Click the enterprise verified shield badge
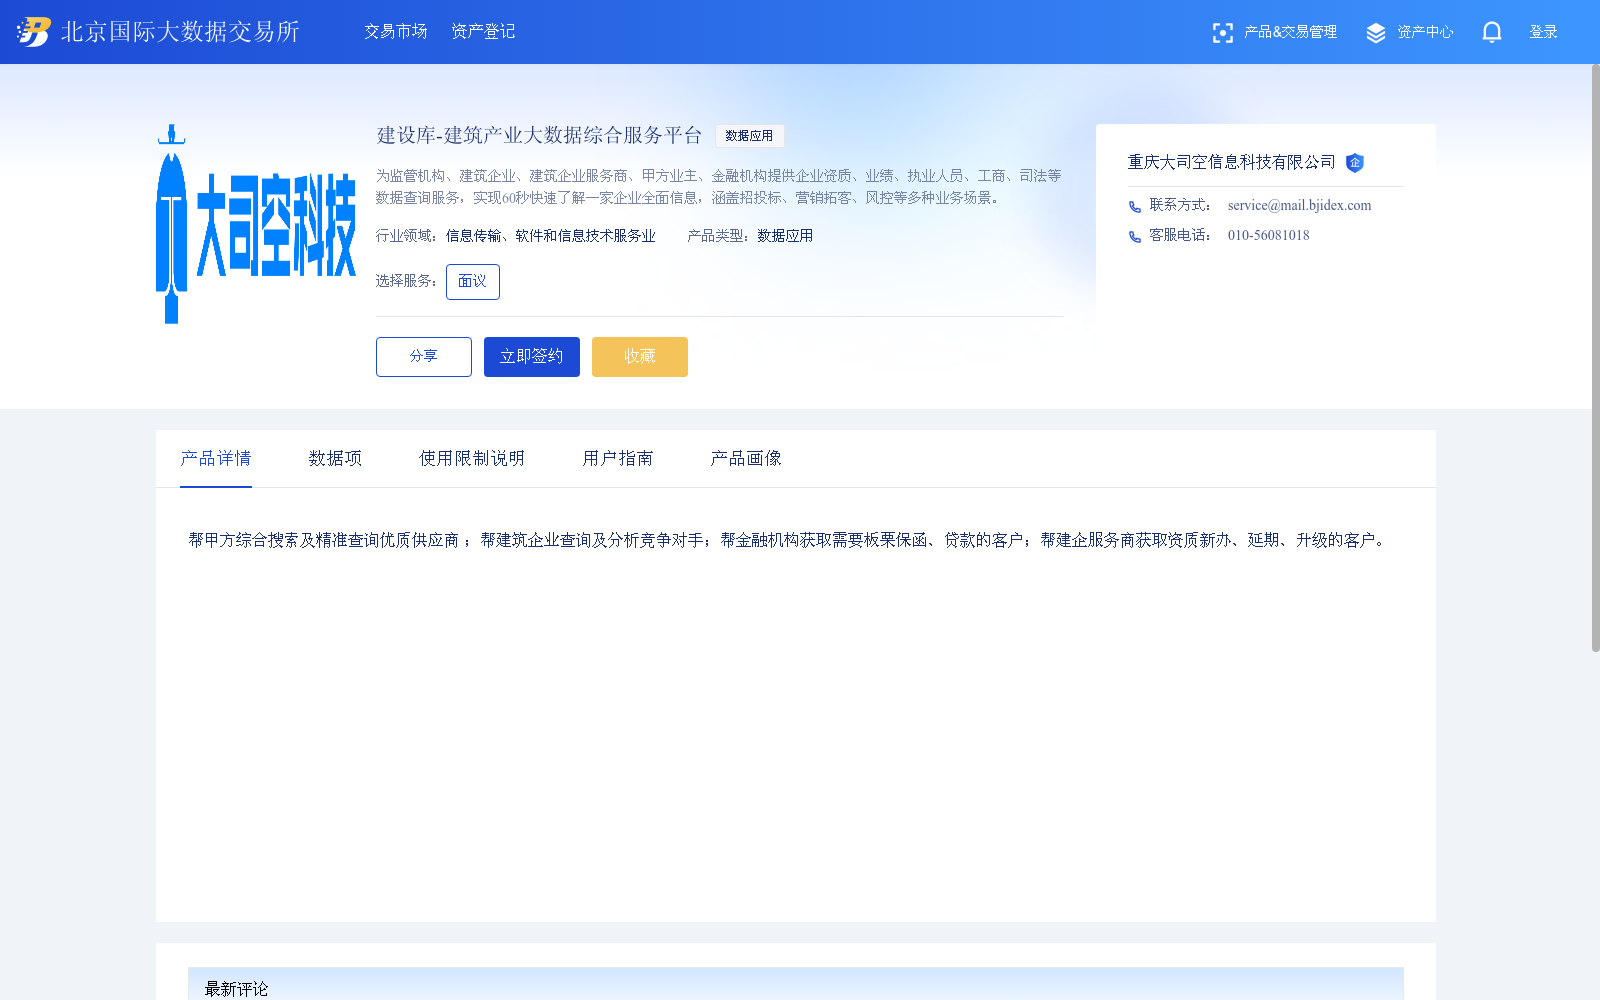The width and height of the screenshot is (1600, 1000). (x=1355, y=163)
